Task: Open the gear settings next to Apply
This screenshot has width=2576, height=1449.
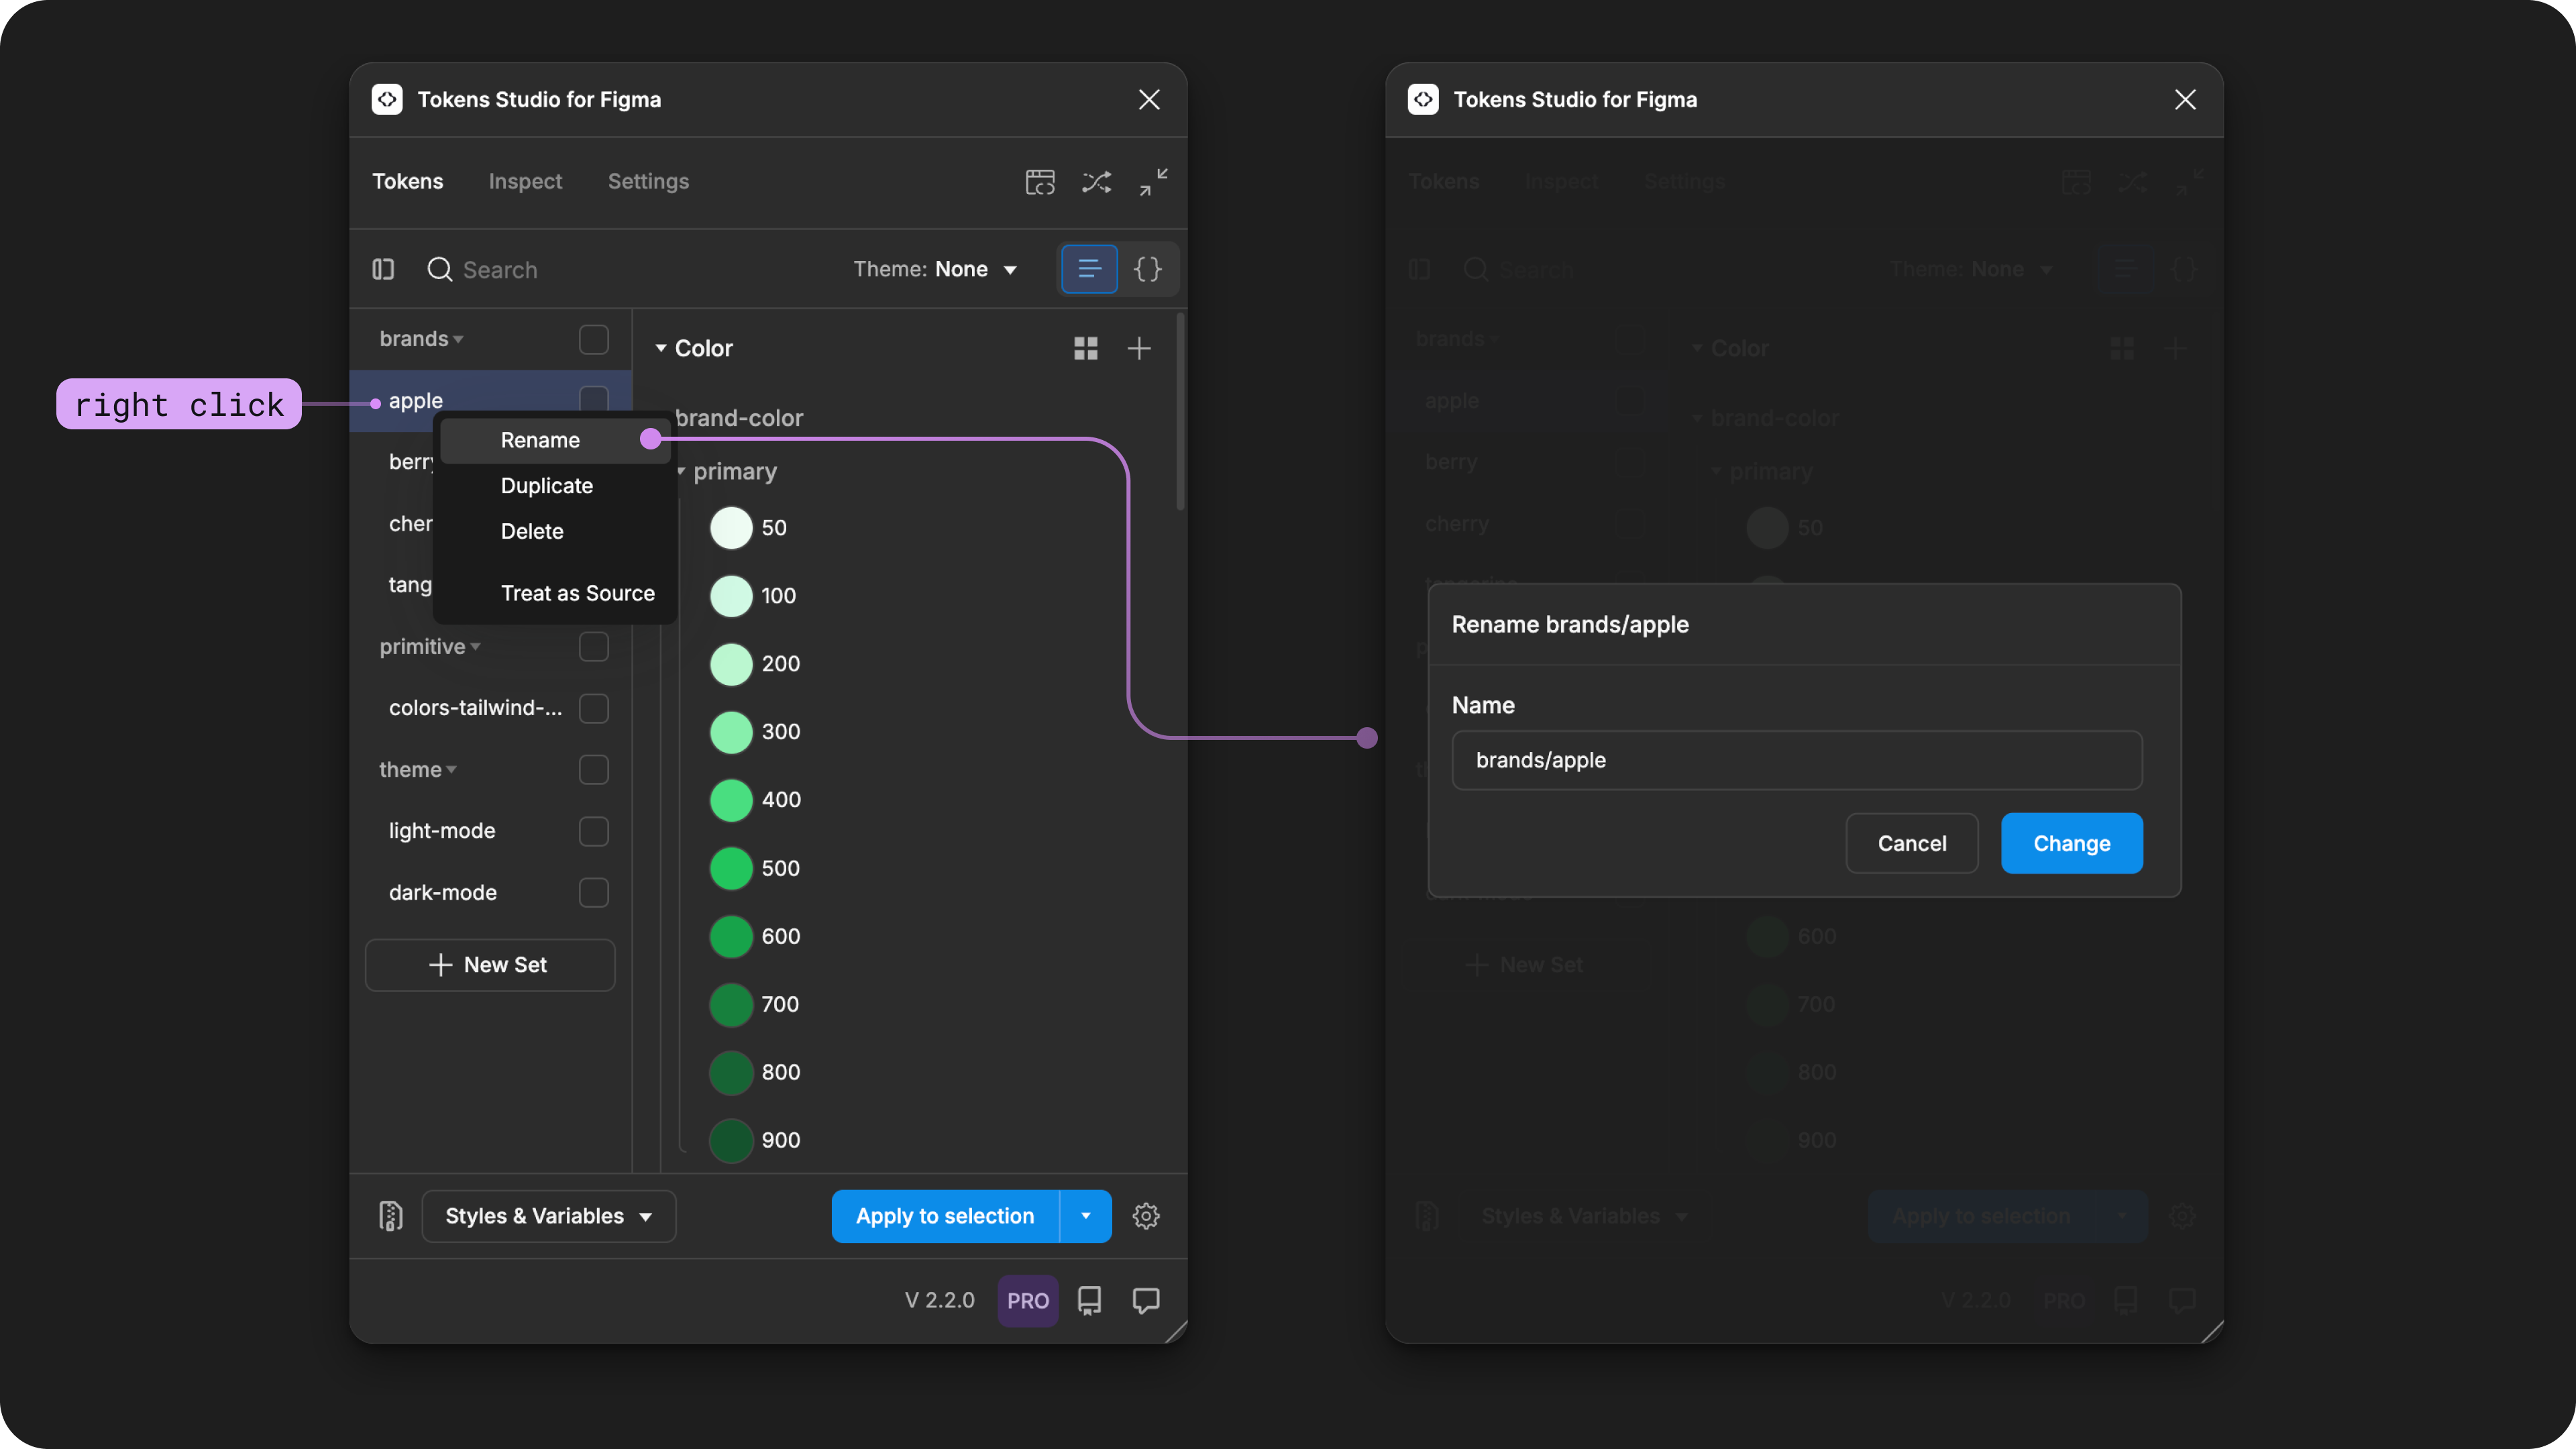Action: [1146, 1216]
